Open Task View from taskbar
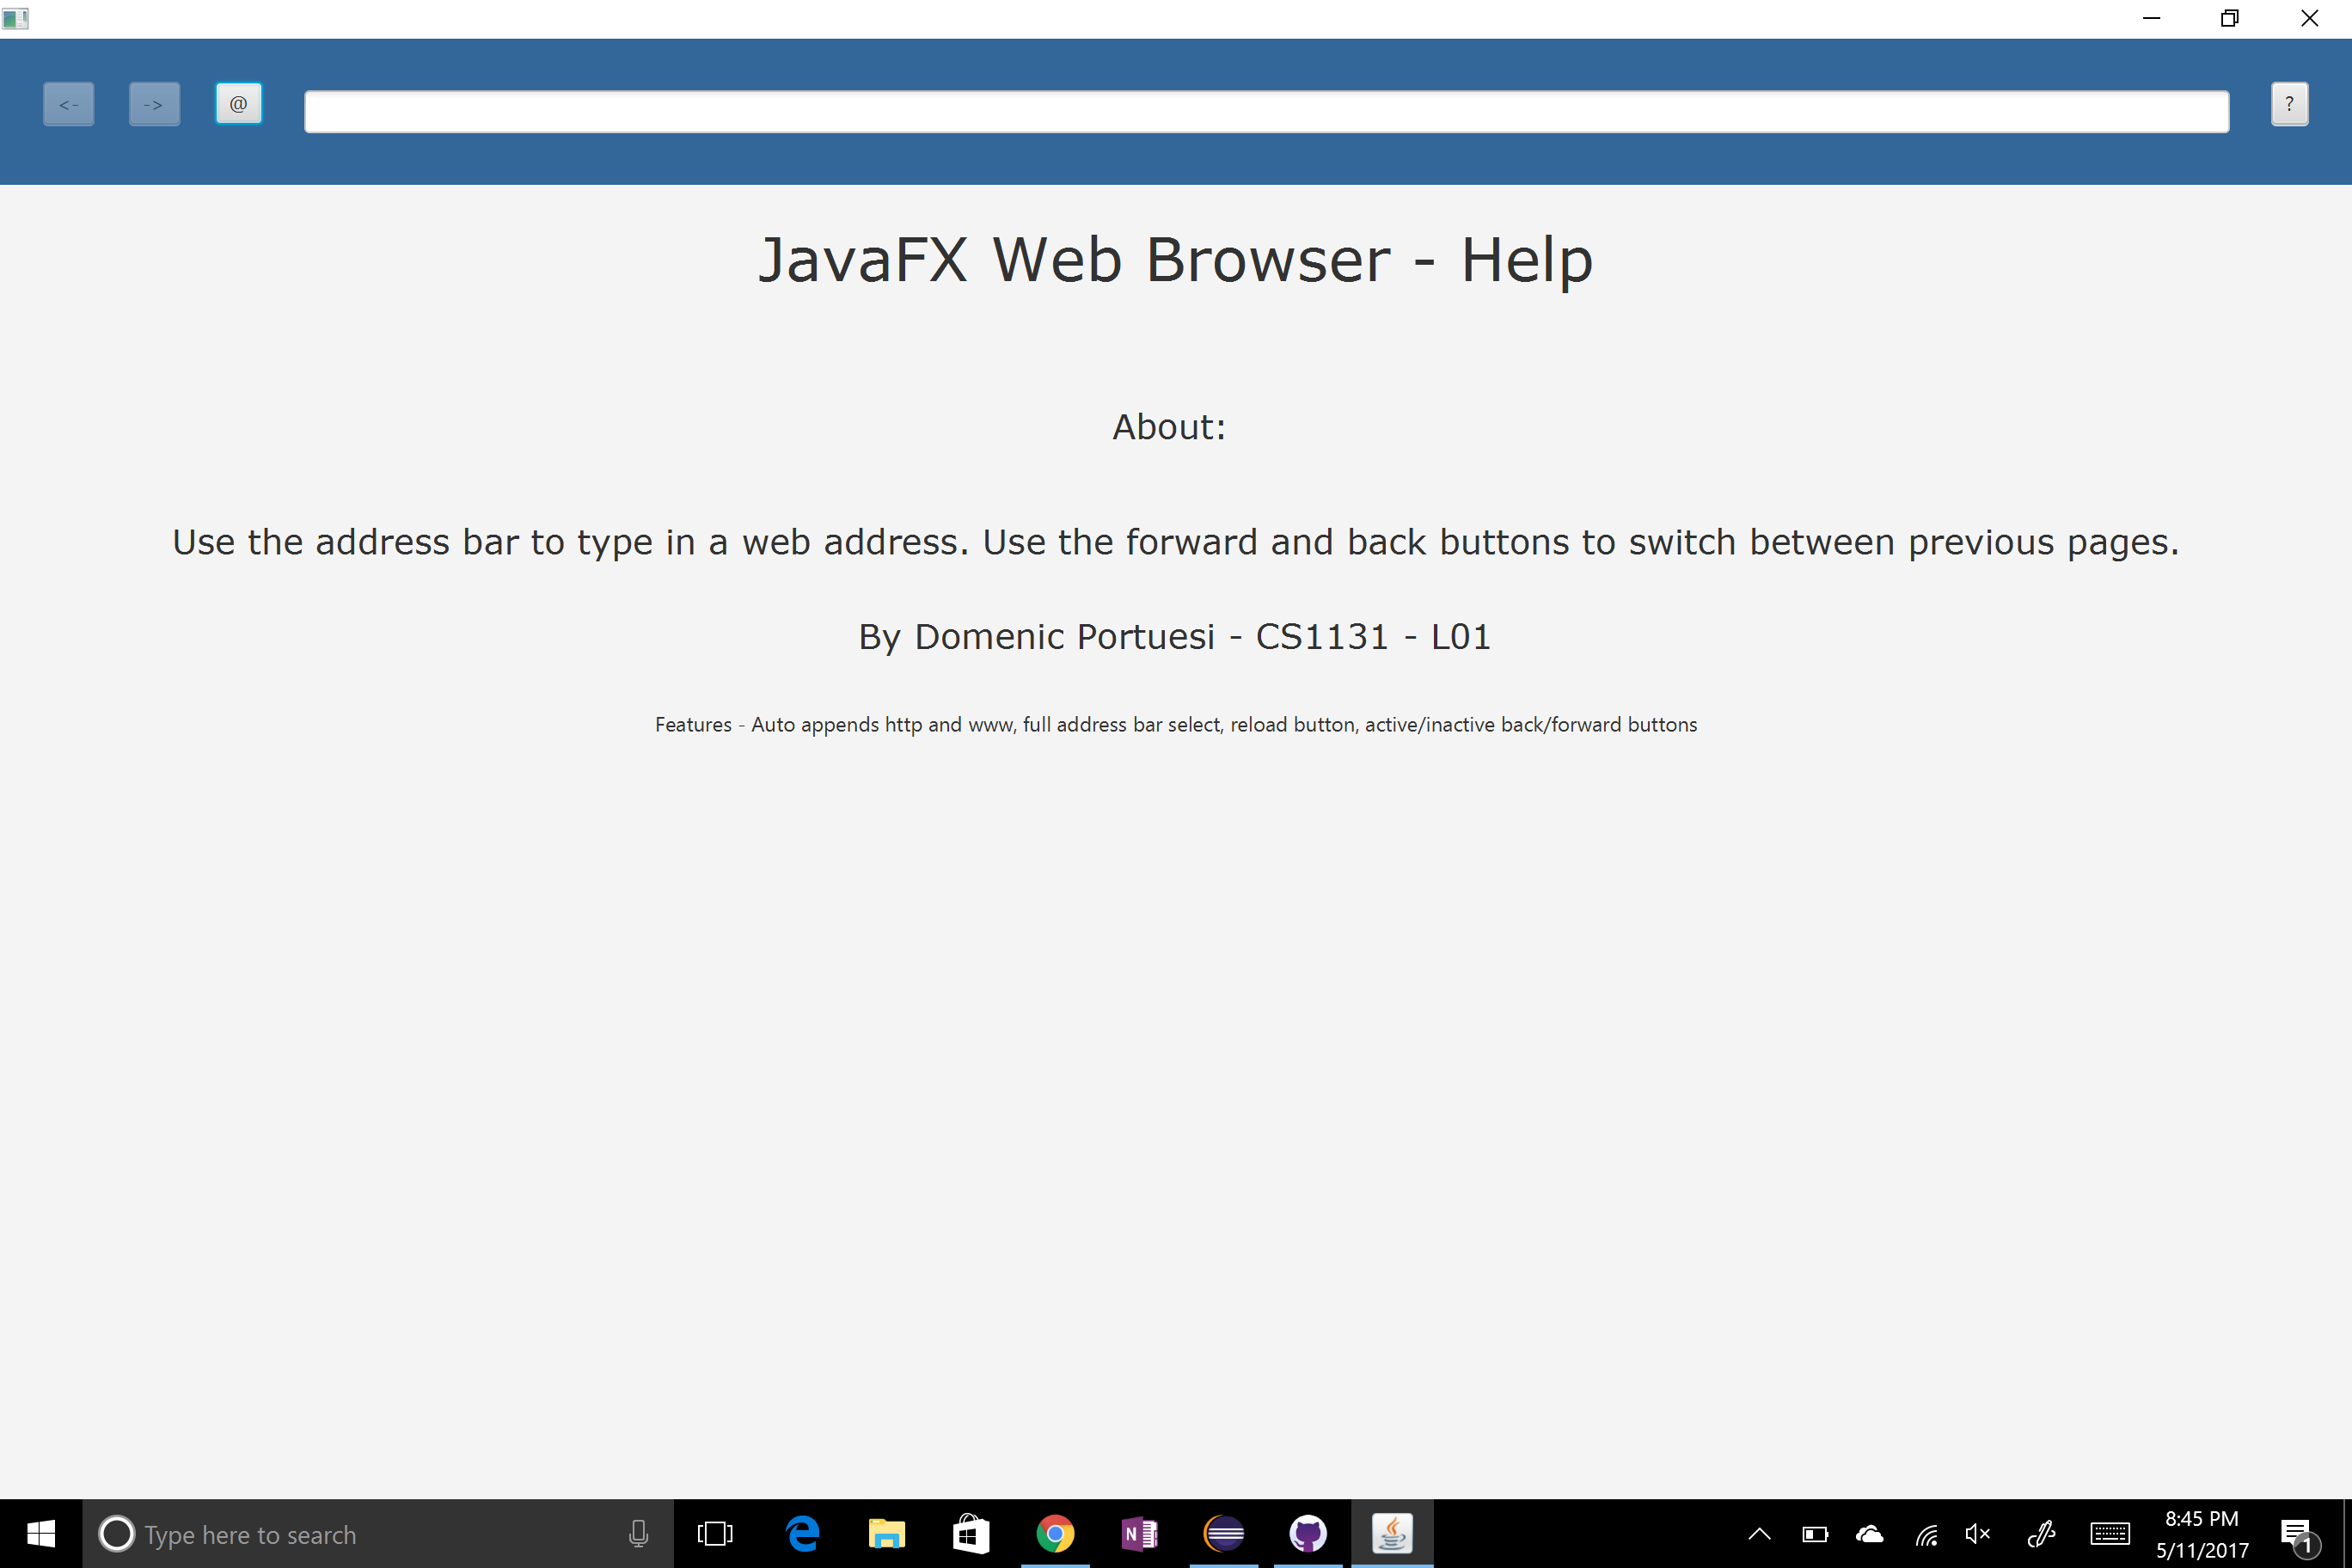 tap(715, 1533)
